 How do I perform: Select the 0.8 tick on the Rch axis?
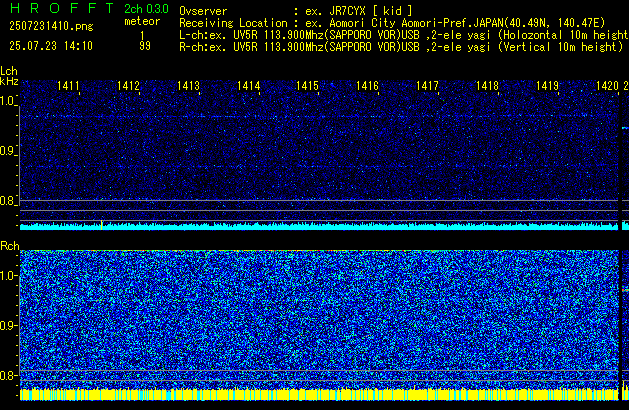click(x=8, y=375)
